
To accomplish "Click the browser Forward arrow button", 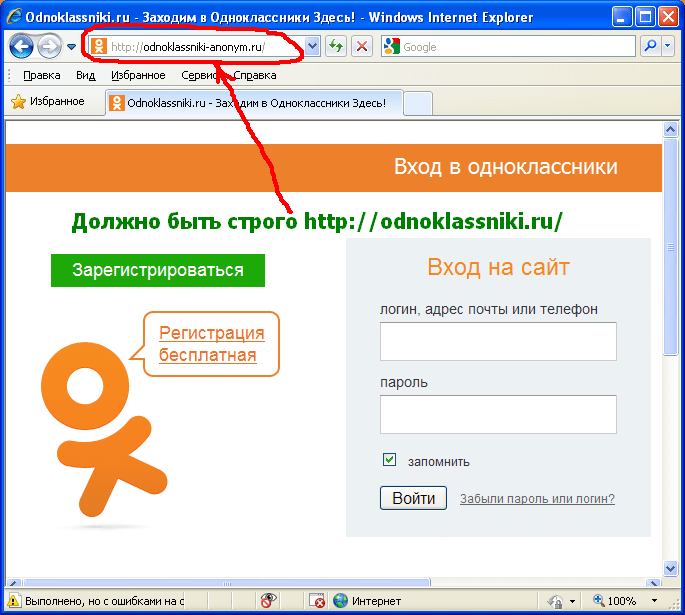I will (48, 46).
